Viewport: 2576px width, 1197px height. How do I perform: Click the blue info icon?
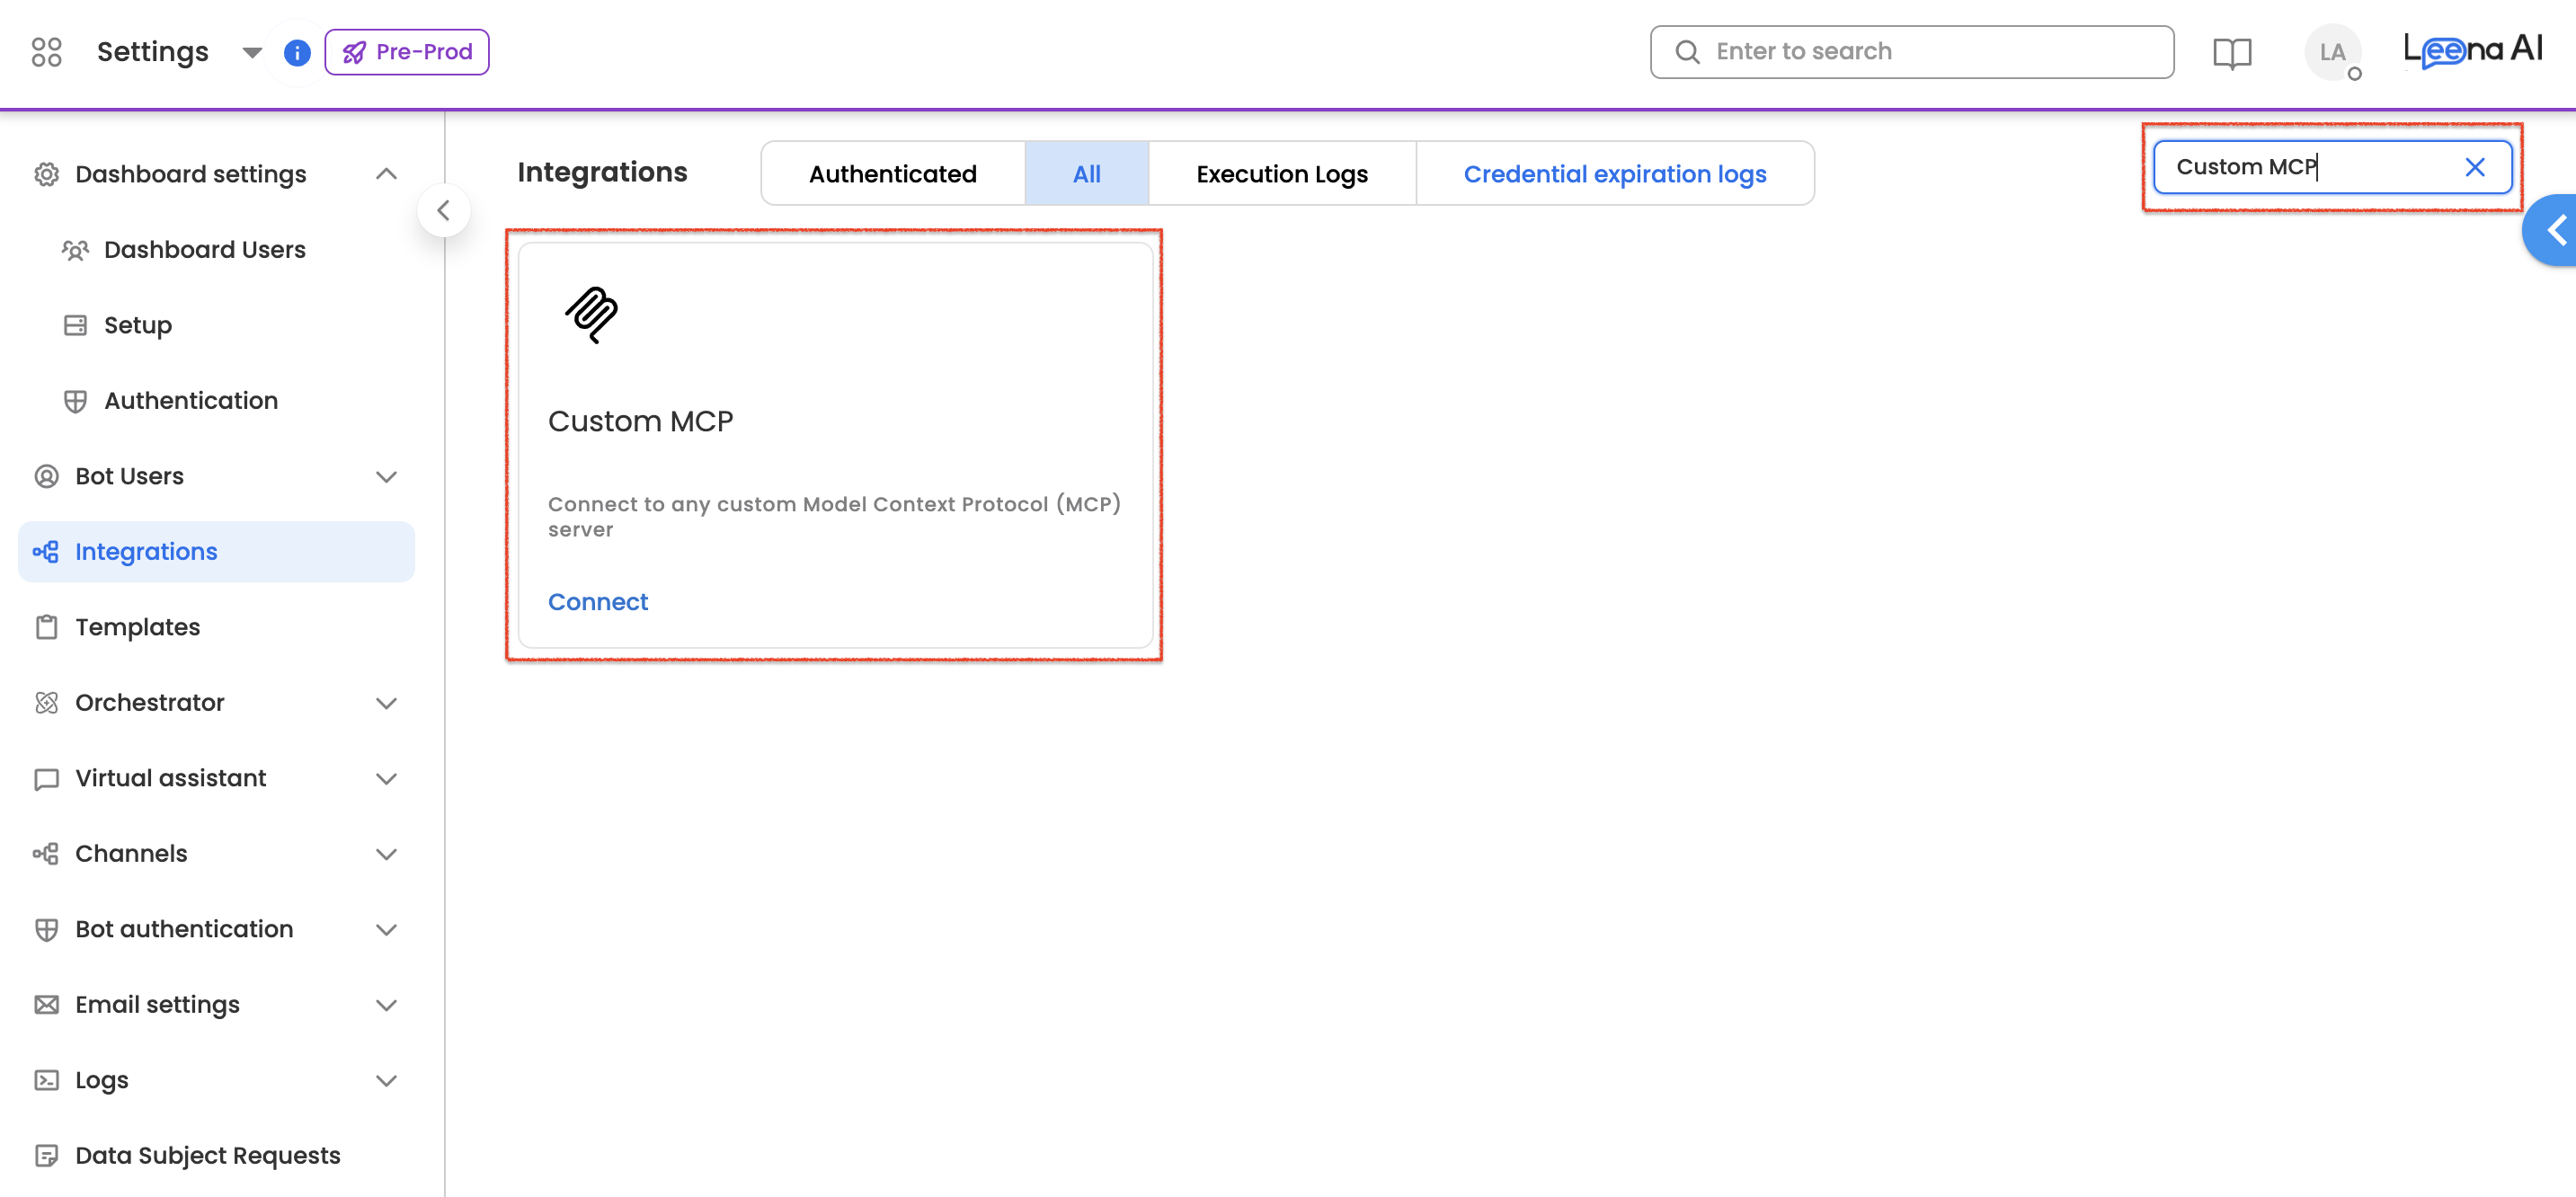point(297,52)
